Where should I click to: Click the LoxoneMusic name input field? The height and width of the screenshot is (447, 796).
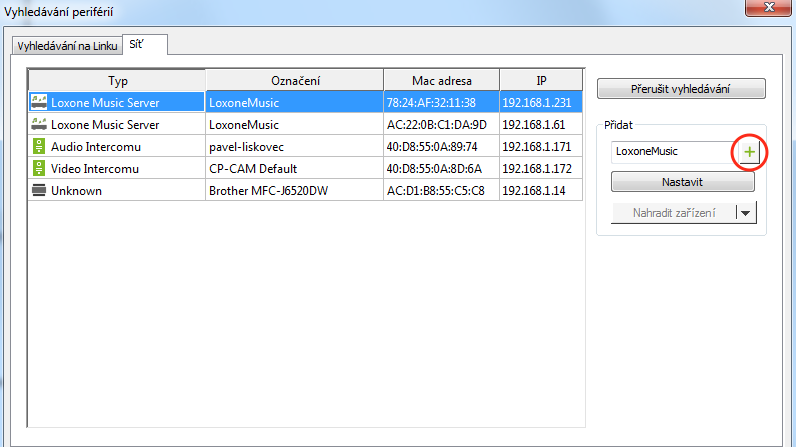[673, 152]
